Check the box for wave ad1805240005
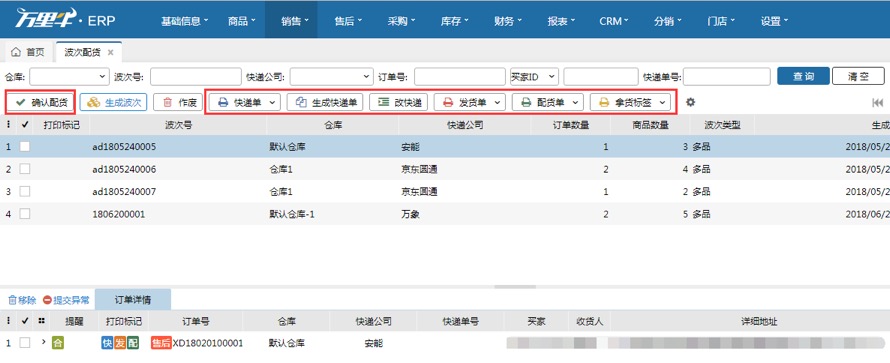Image resolution: width=890 pixels, height=363 pixels. click(x=25, y=146)
